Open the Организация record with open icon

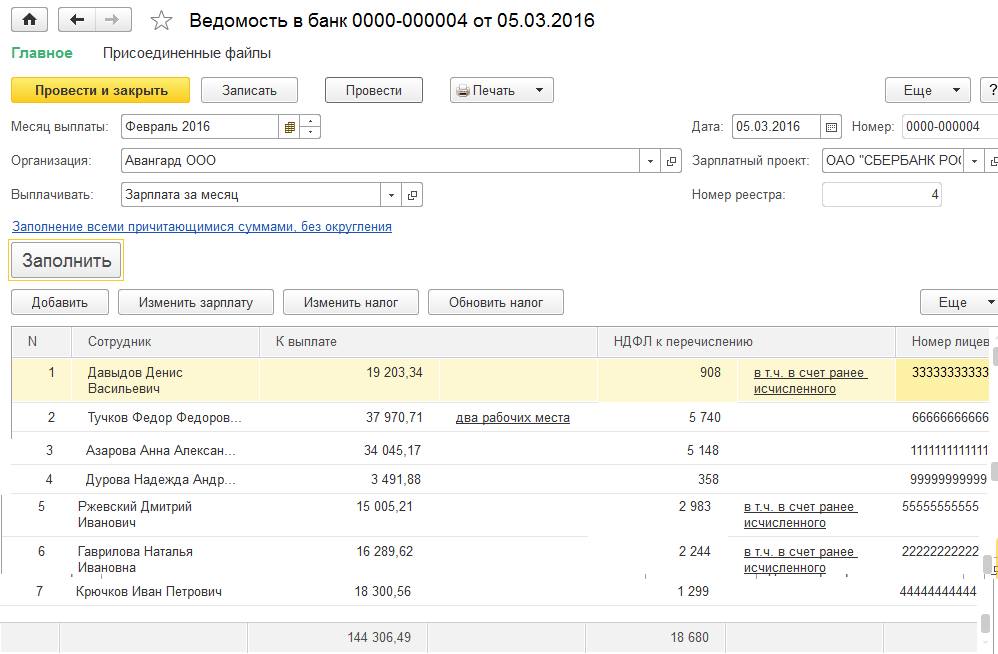pos(671,161)
